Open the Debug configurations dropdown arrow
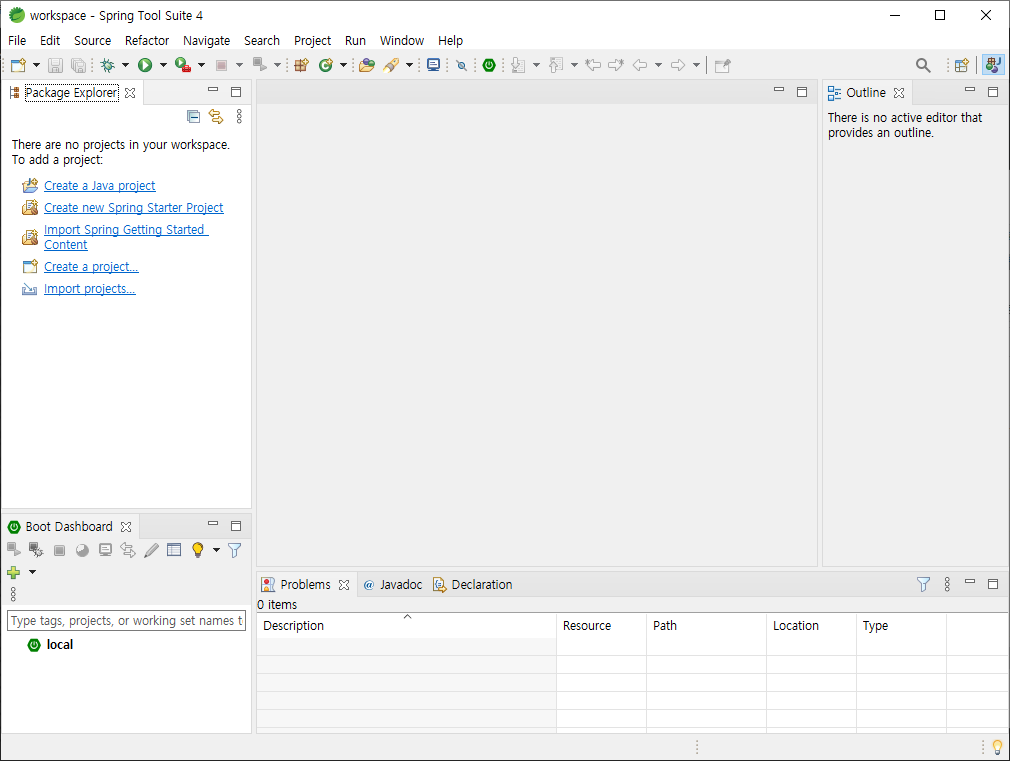1010x761 pixels. pos(125,65)
